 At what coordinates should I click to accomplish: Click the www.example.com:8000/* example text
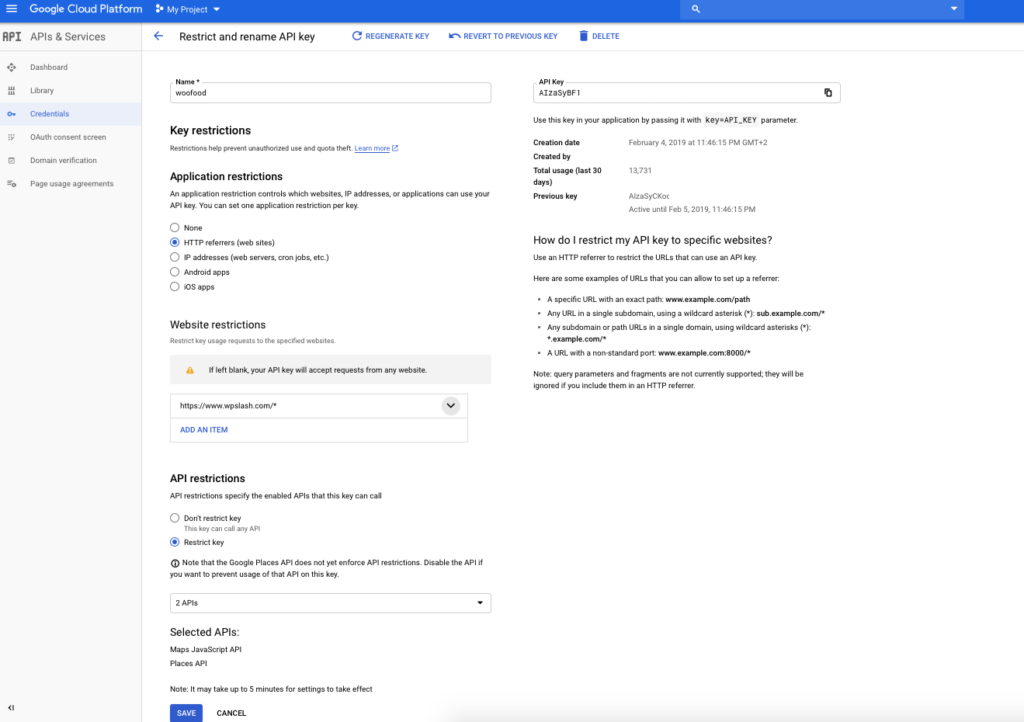704,353
